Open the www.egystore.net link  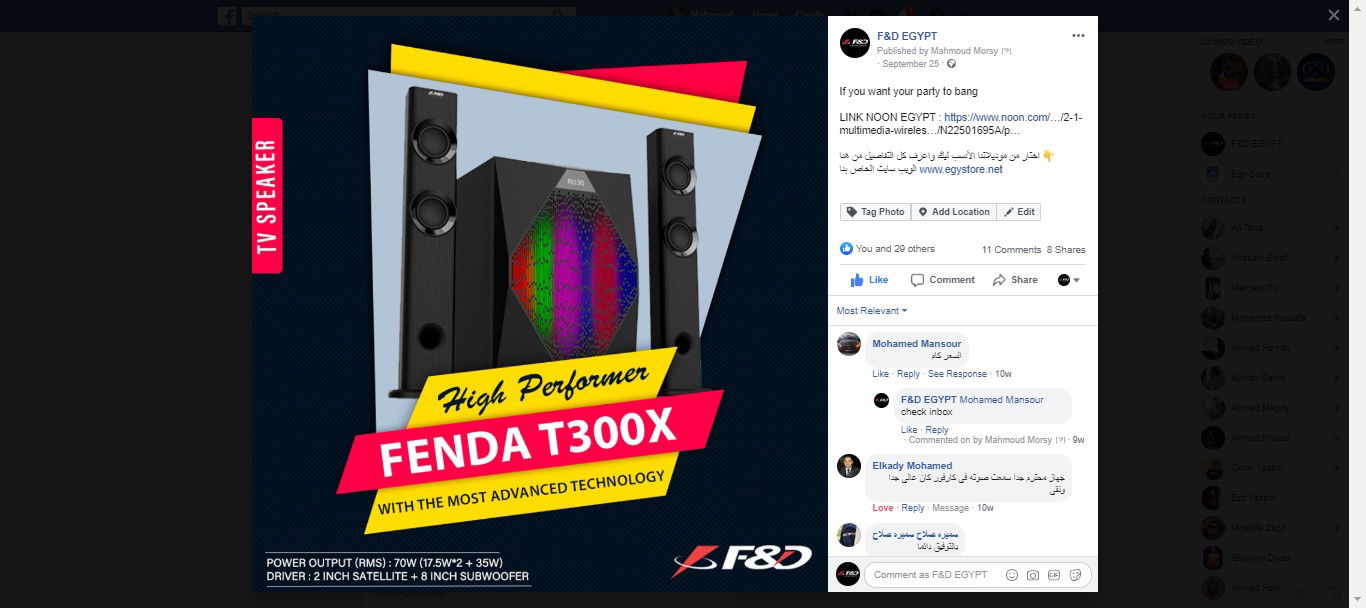click(x=960, y=170)
